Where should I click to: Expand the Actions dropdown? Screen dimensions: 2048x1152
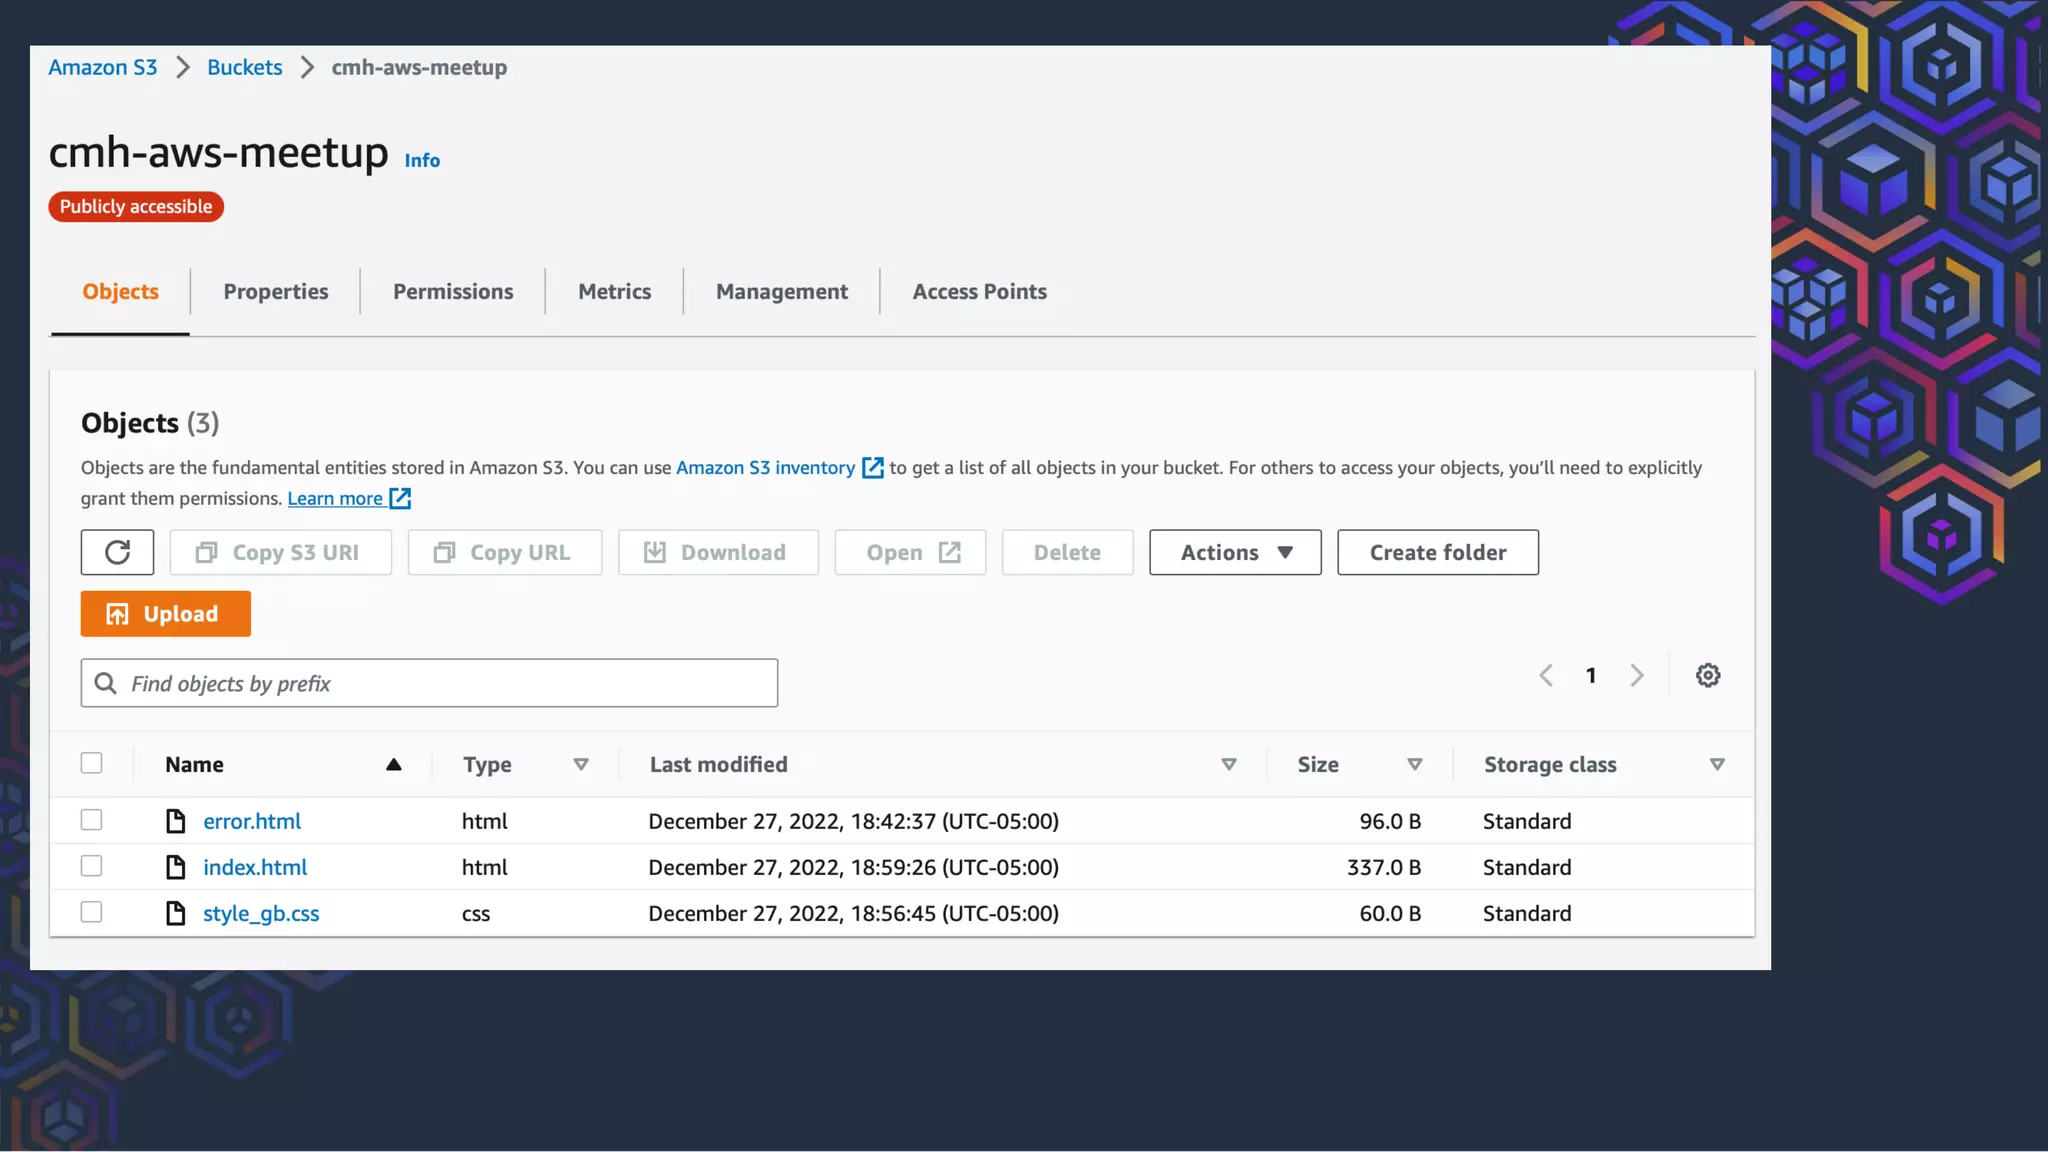point(1235,552)
